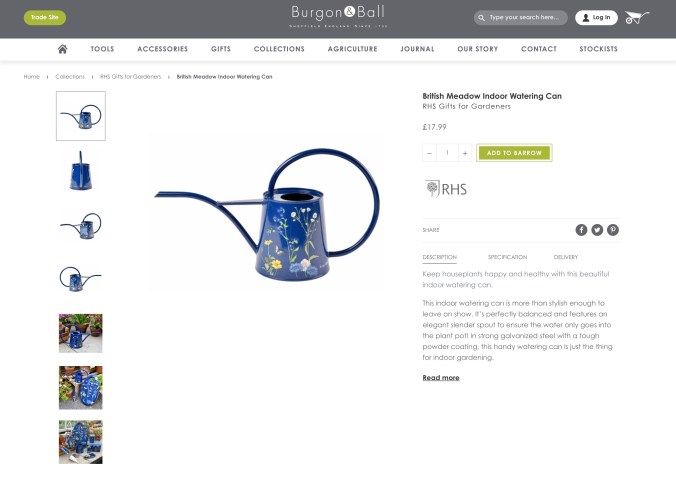Open RHS Gifts for Gardeners breadcrumb
676x493 pixels.
(x=131, y=77)
